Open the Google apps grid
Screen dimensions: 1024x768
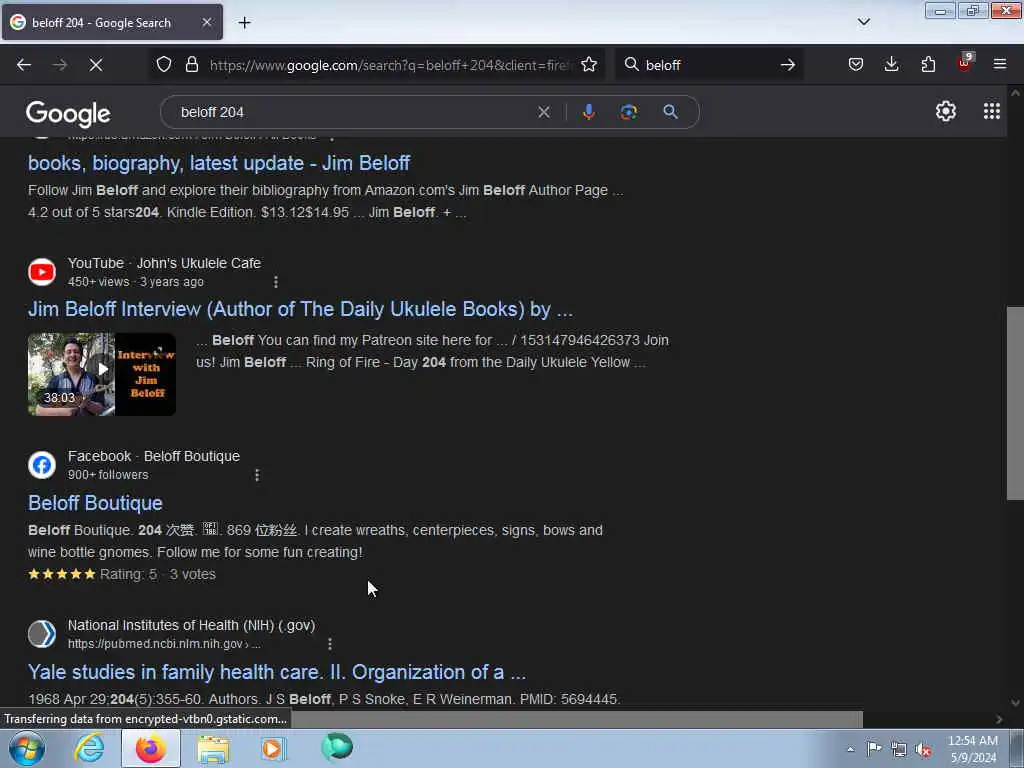pos(991,112)
